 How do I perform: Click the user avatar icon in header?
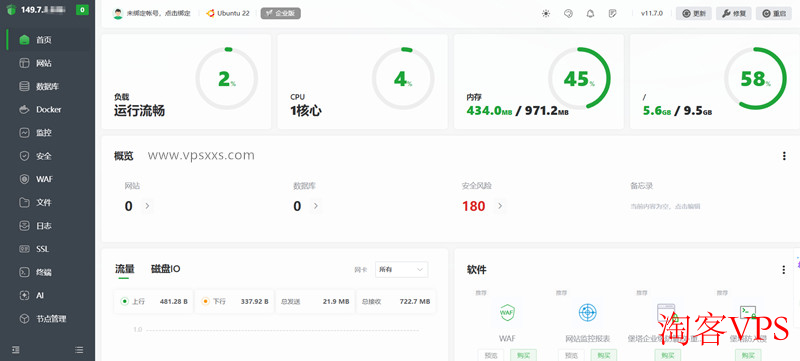tap(118, 14)
